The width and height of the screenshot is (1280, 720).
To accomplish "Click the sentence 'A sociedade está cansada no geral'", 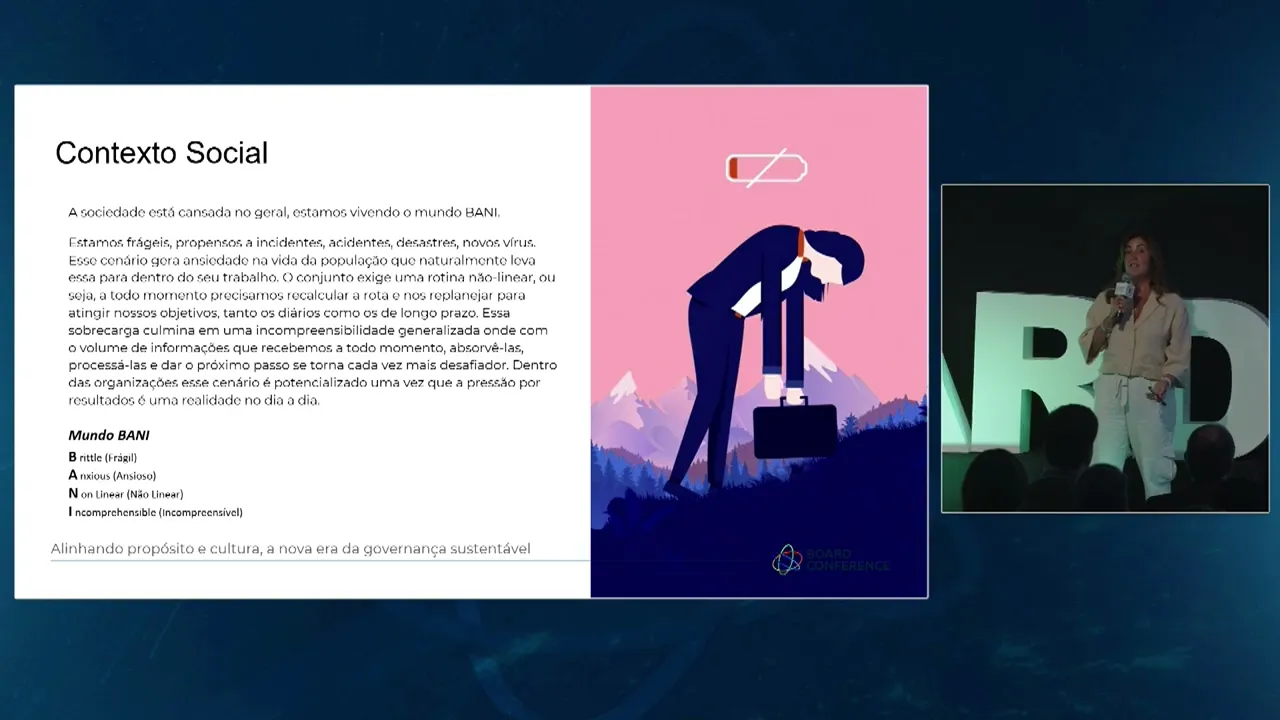I will [178, 212].
